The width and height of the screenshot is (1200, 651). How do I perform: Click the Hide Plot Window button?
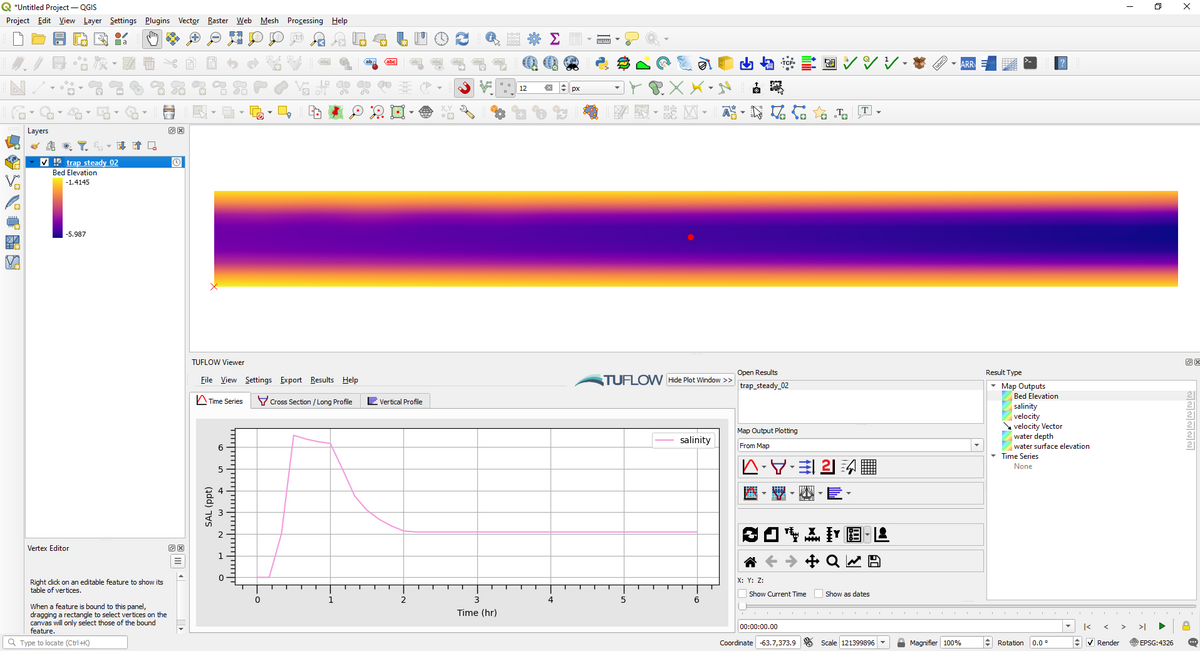[698, 379]
